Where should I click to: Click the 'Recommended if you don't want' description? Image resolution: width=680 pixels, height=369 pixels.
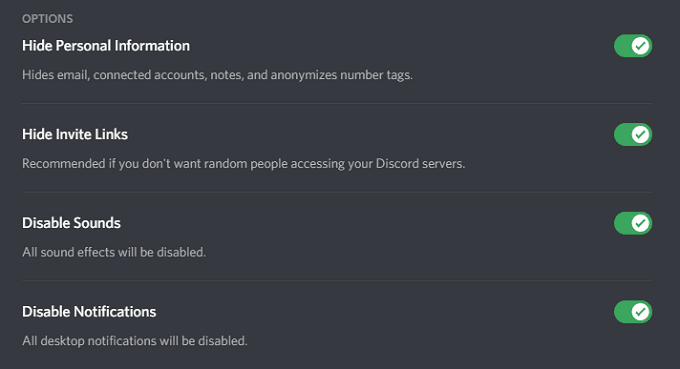coord(244,164)
